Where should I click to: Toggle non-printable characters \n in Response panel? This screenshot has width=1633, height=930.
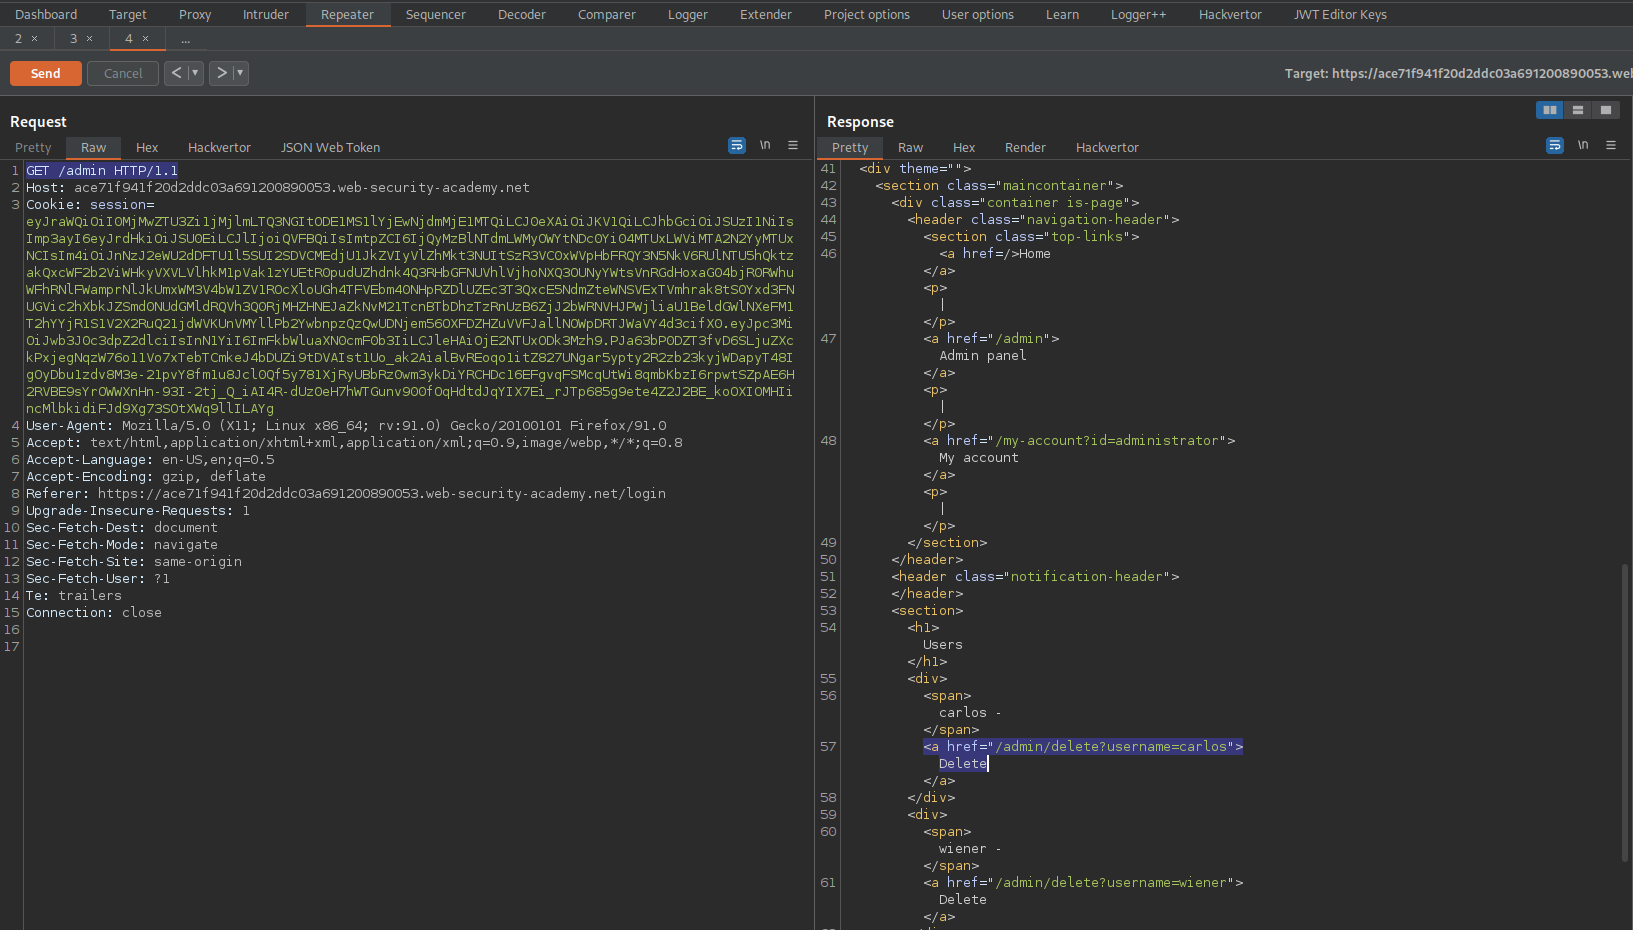(1583, 145)
